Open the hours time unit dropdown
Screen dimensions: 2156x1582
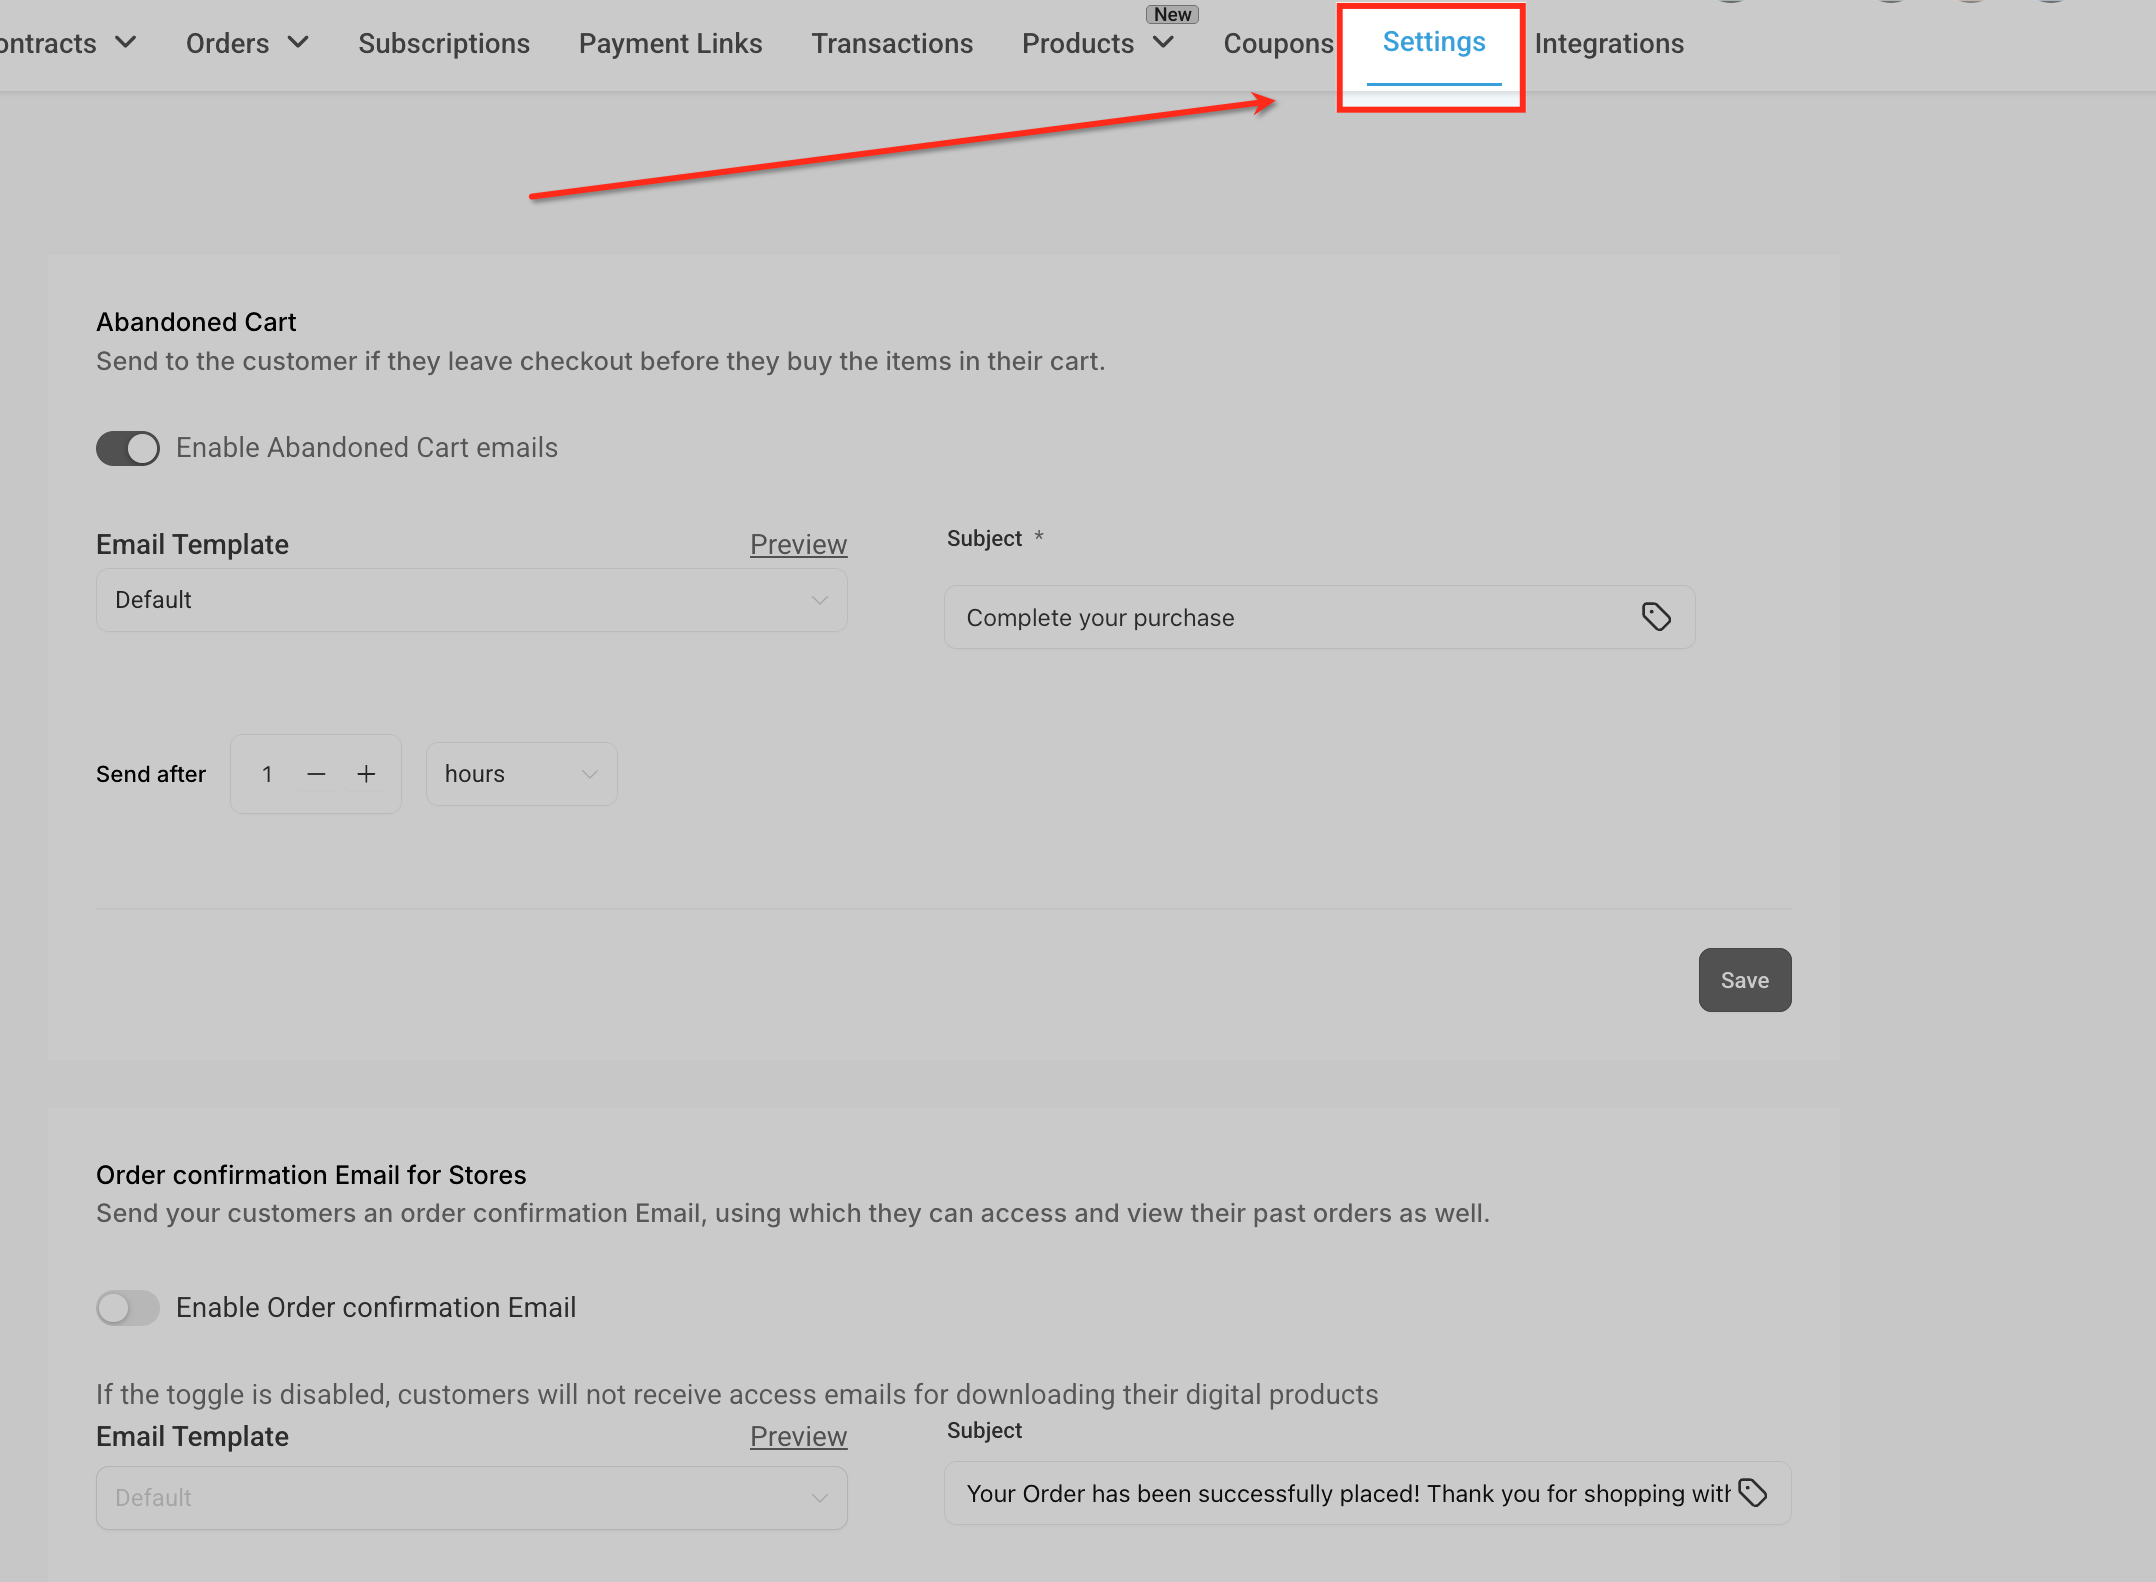pyautogui.click(x=521, y=774)
